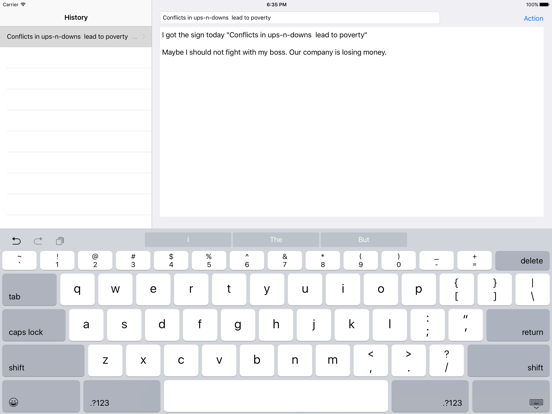Tap the number 0 parenthesis key
Image resolution: width=552 pixels, height=414 pixels.
click(399, 261)
